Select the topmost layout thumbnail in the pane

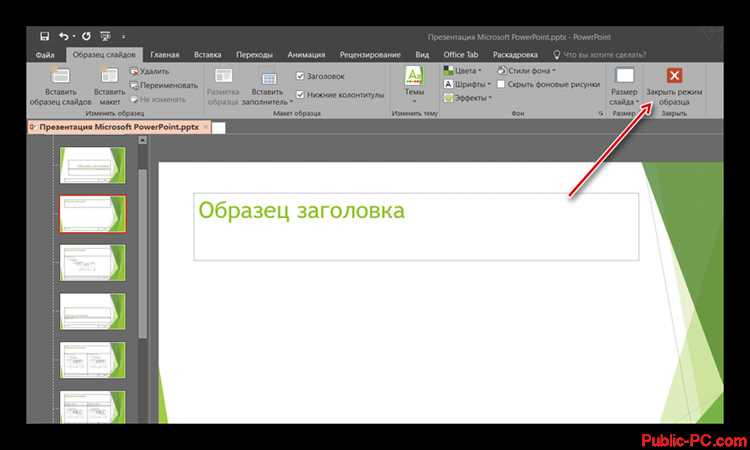92,165
